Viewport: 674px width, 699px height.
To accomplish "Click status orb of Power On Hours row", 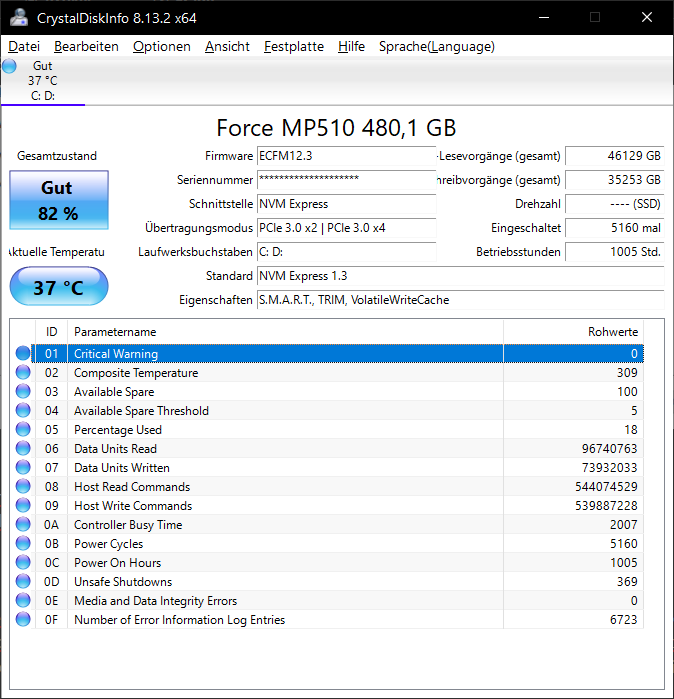I will click(x=23, y=563).
